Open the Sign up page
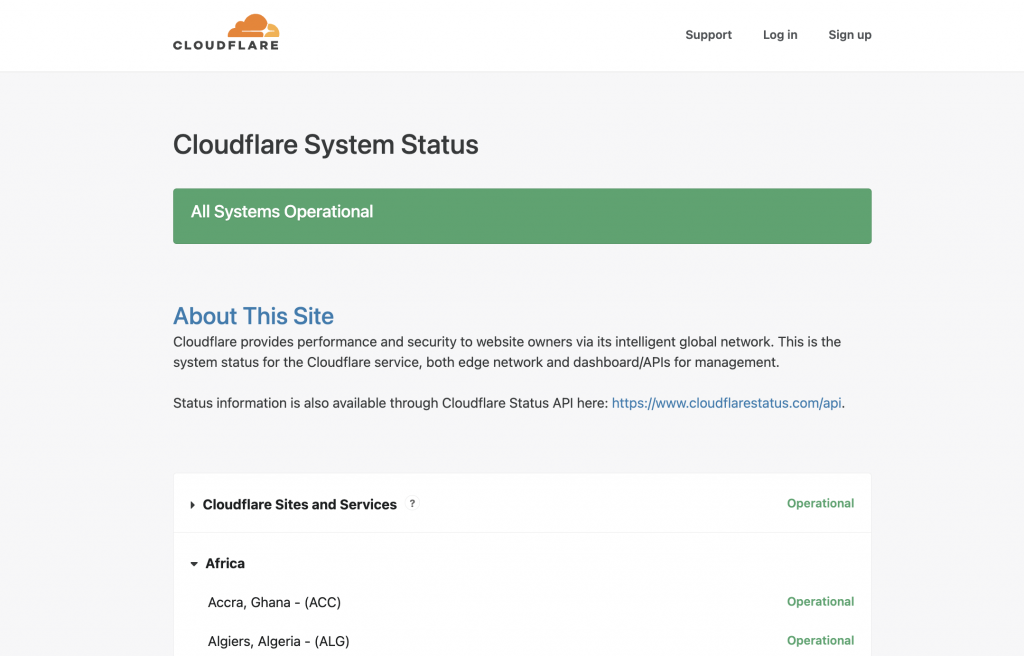Image resolution: width=1024 pixels, height=656 pixels. [850, 35]
